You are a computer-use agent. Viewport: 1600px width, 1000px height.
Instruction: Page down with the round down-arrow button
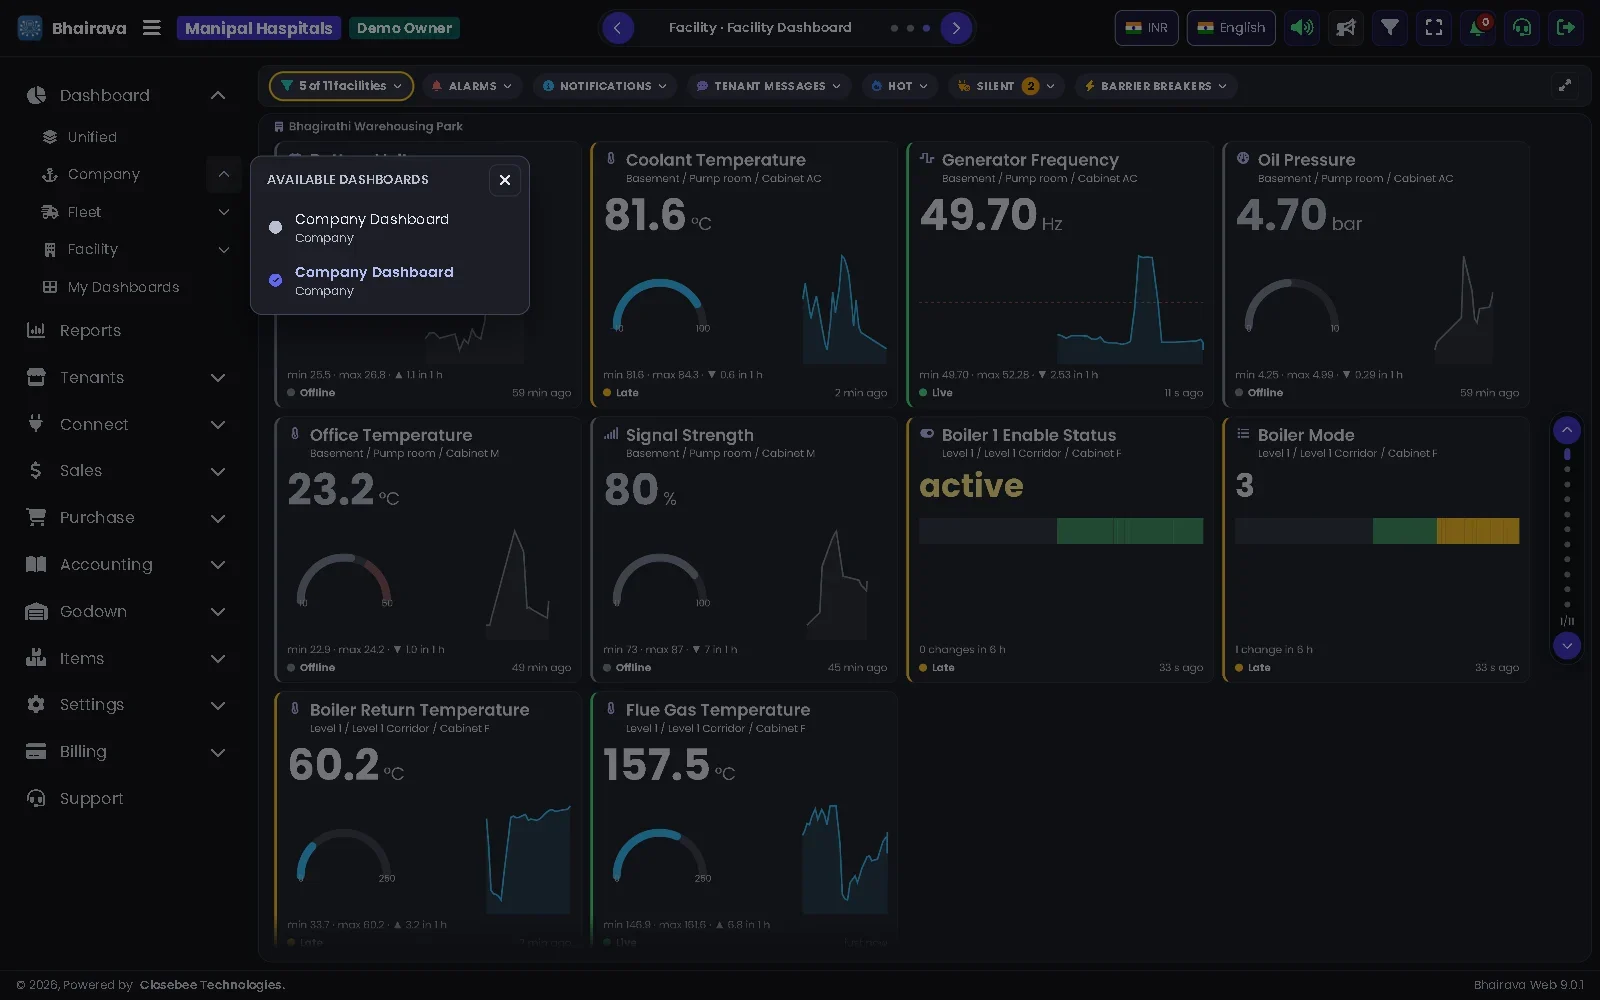tap(1567, 646)
